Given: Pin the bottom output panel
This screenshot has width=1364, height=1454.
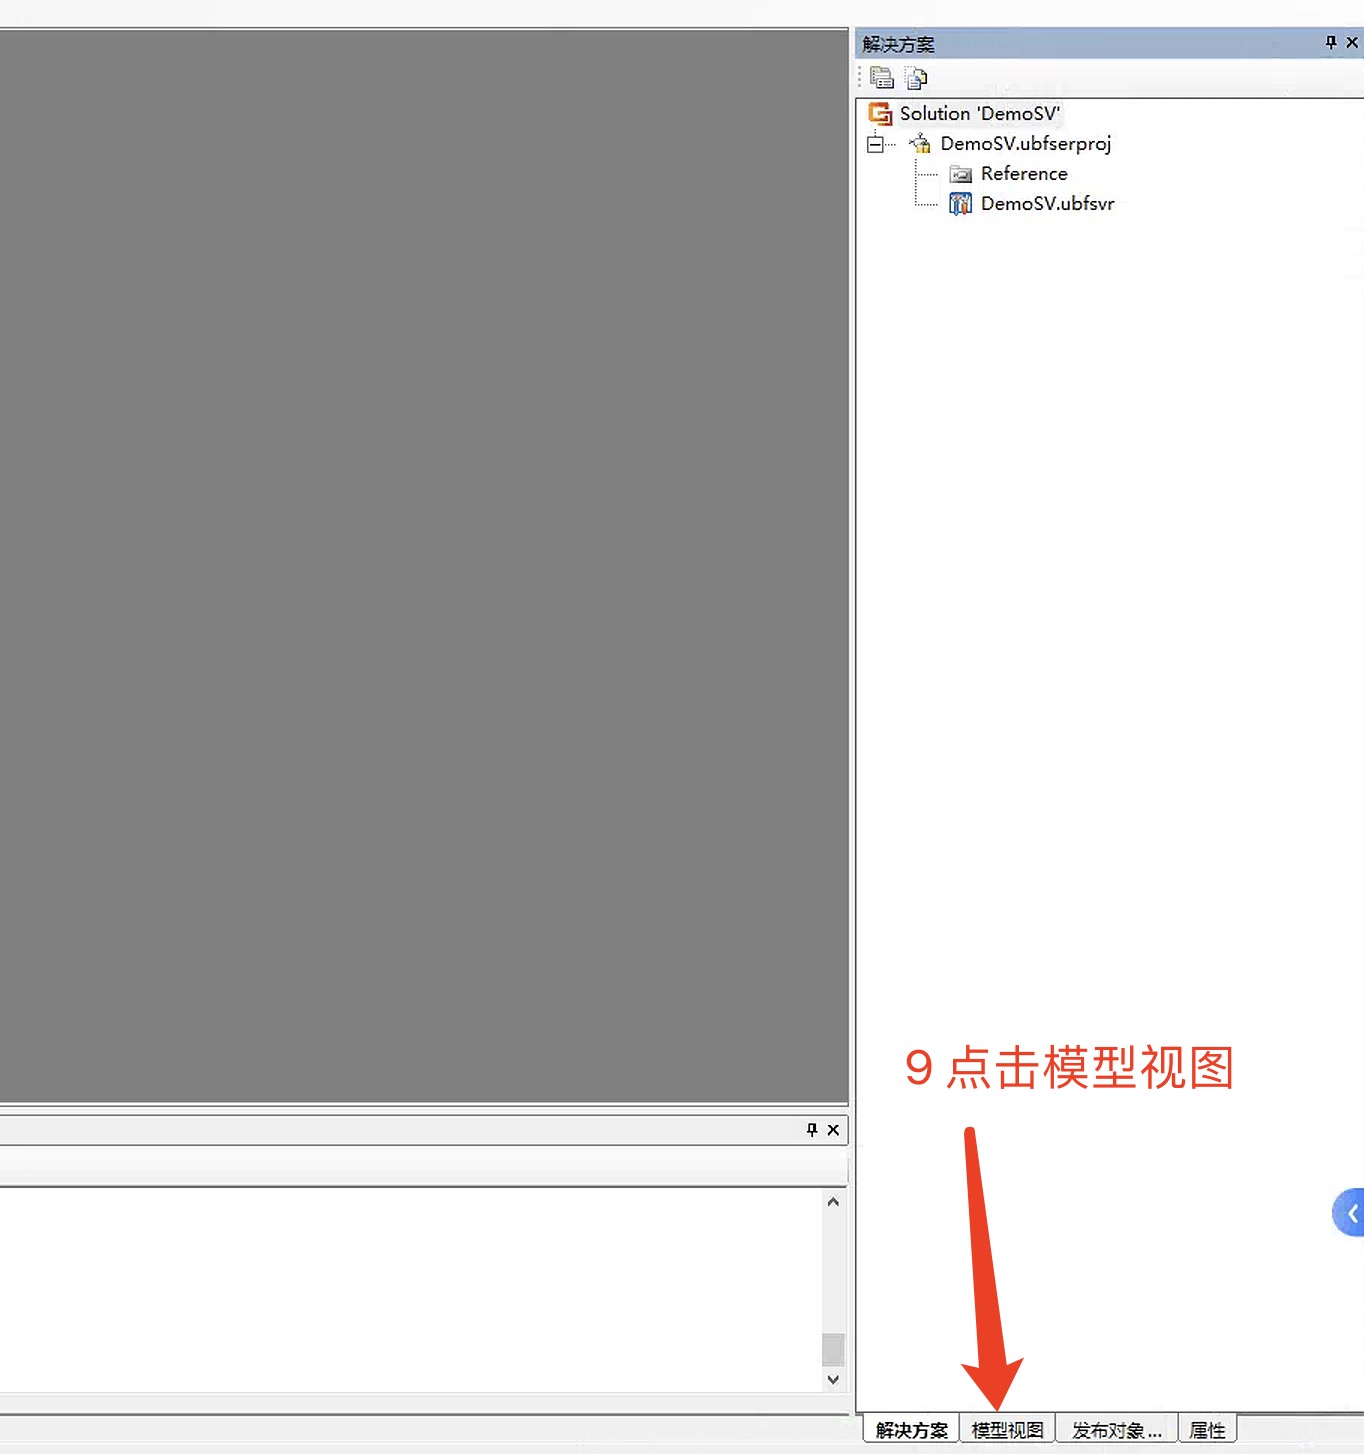Looking at the screenshot, I should pos(812,1129).
